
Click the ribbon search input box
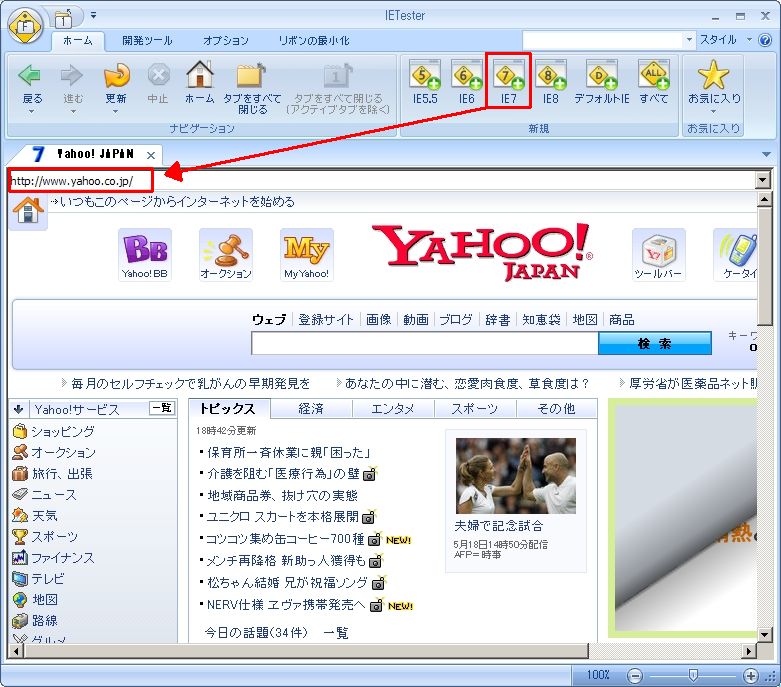603,39
